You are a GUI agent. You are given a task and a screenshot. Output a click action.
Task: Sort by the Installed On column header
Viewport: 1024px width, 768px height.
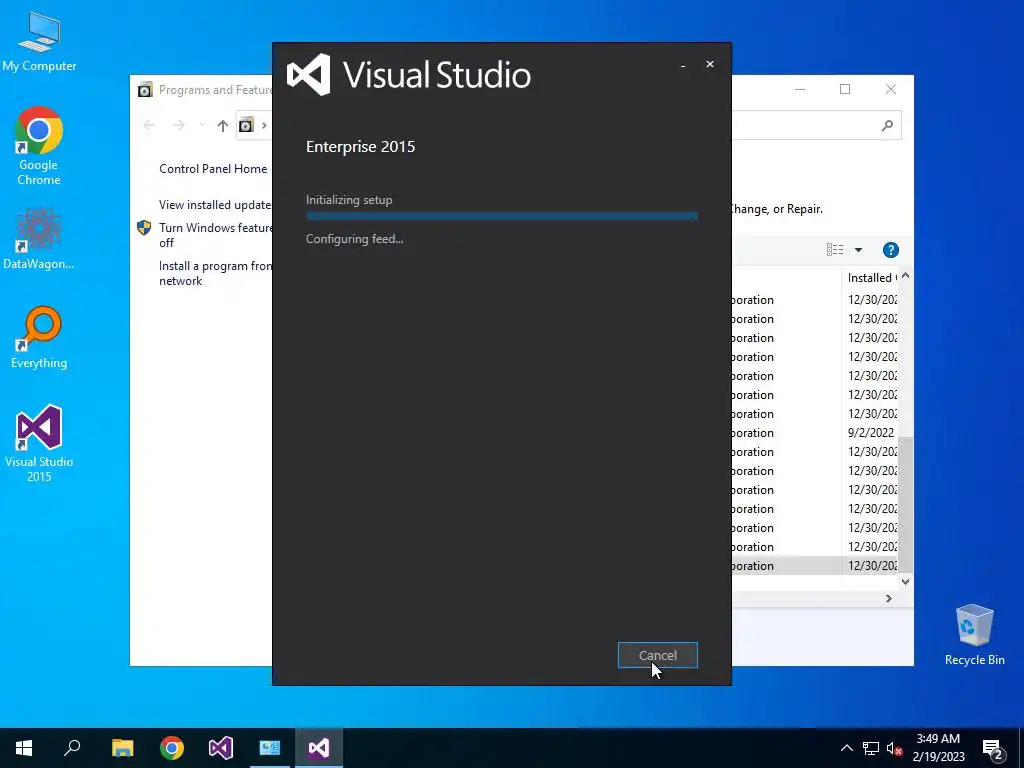[871, 278]
